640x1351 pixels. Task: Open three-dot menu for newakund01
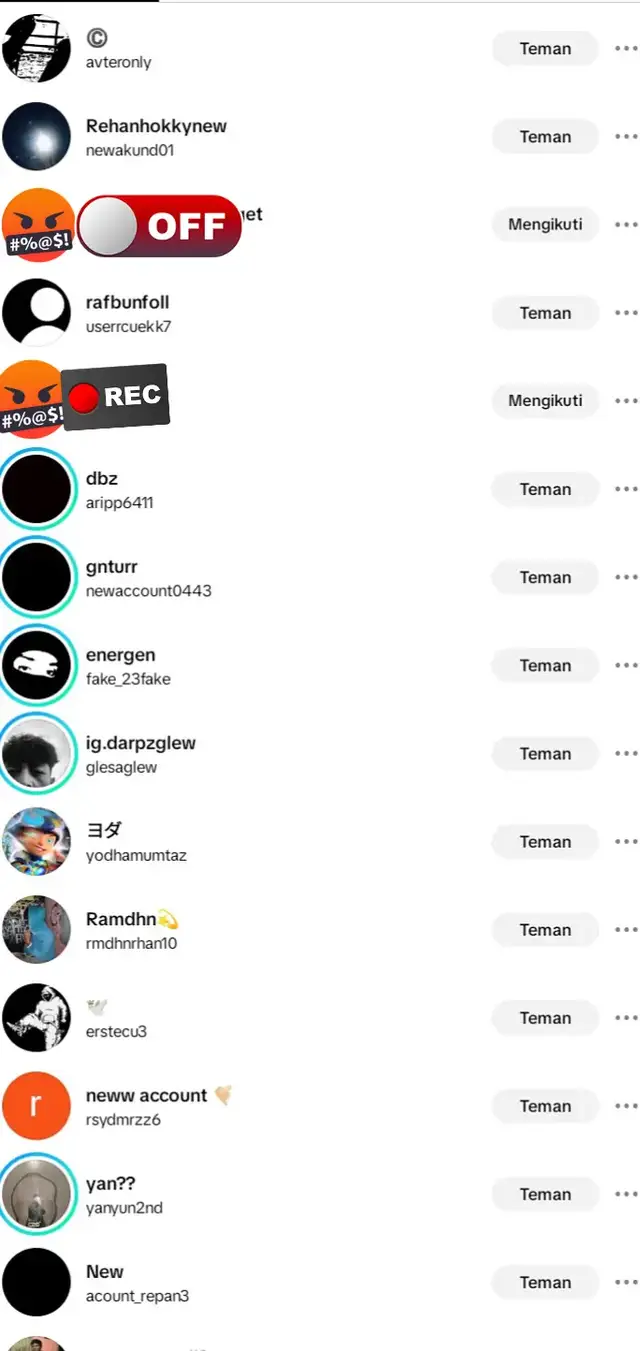click(627, 137)
